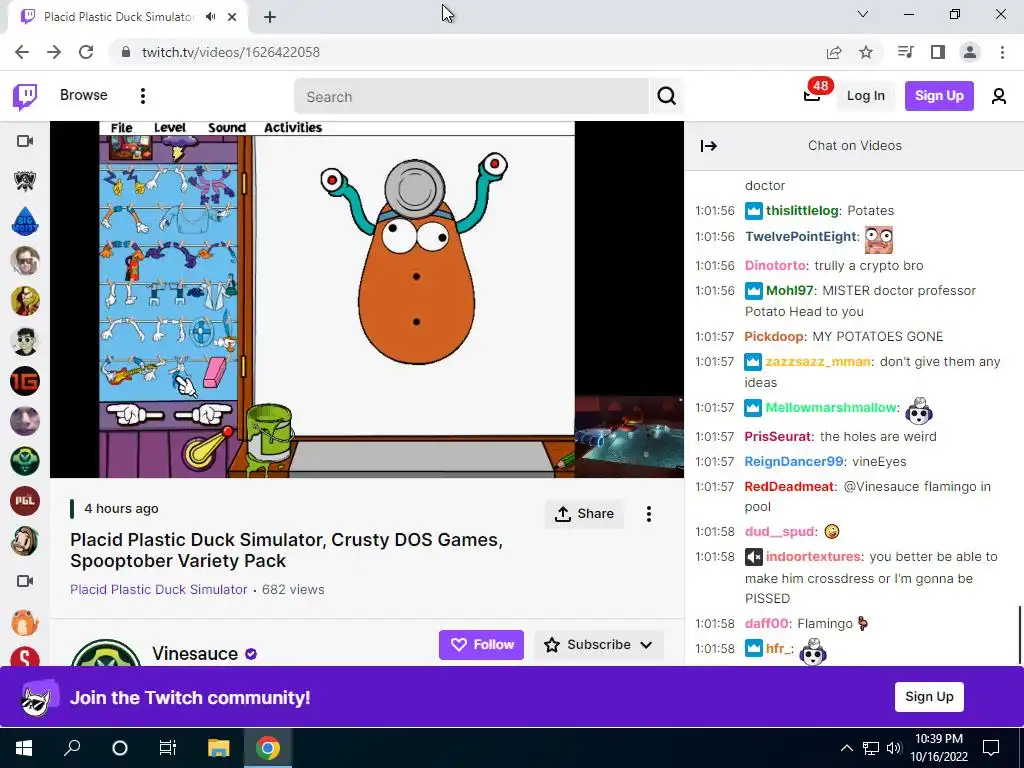Click the verified badge next to Vinesauce

251,654
